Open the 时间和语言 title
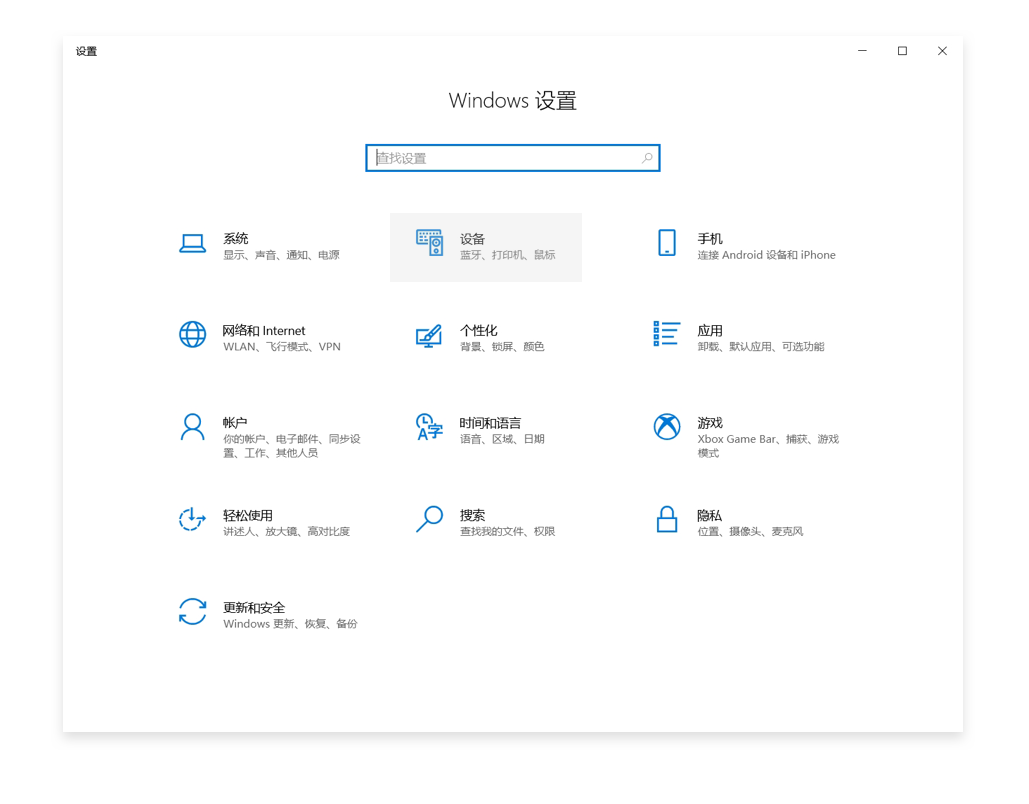 (x=490, y=423)
